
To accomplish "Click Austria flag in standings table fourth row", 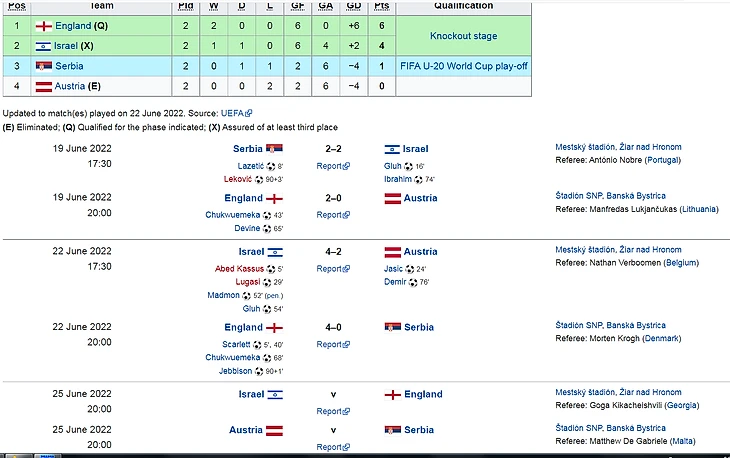I will click(x=43, y=86).
